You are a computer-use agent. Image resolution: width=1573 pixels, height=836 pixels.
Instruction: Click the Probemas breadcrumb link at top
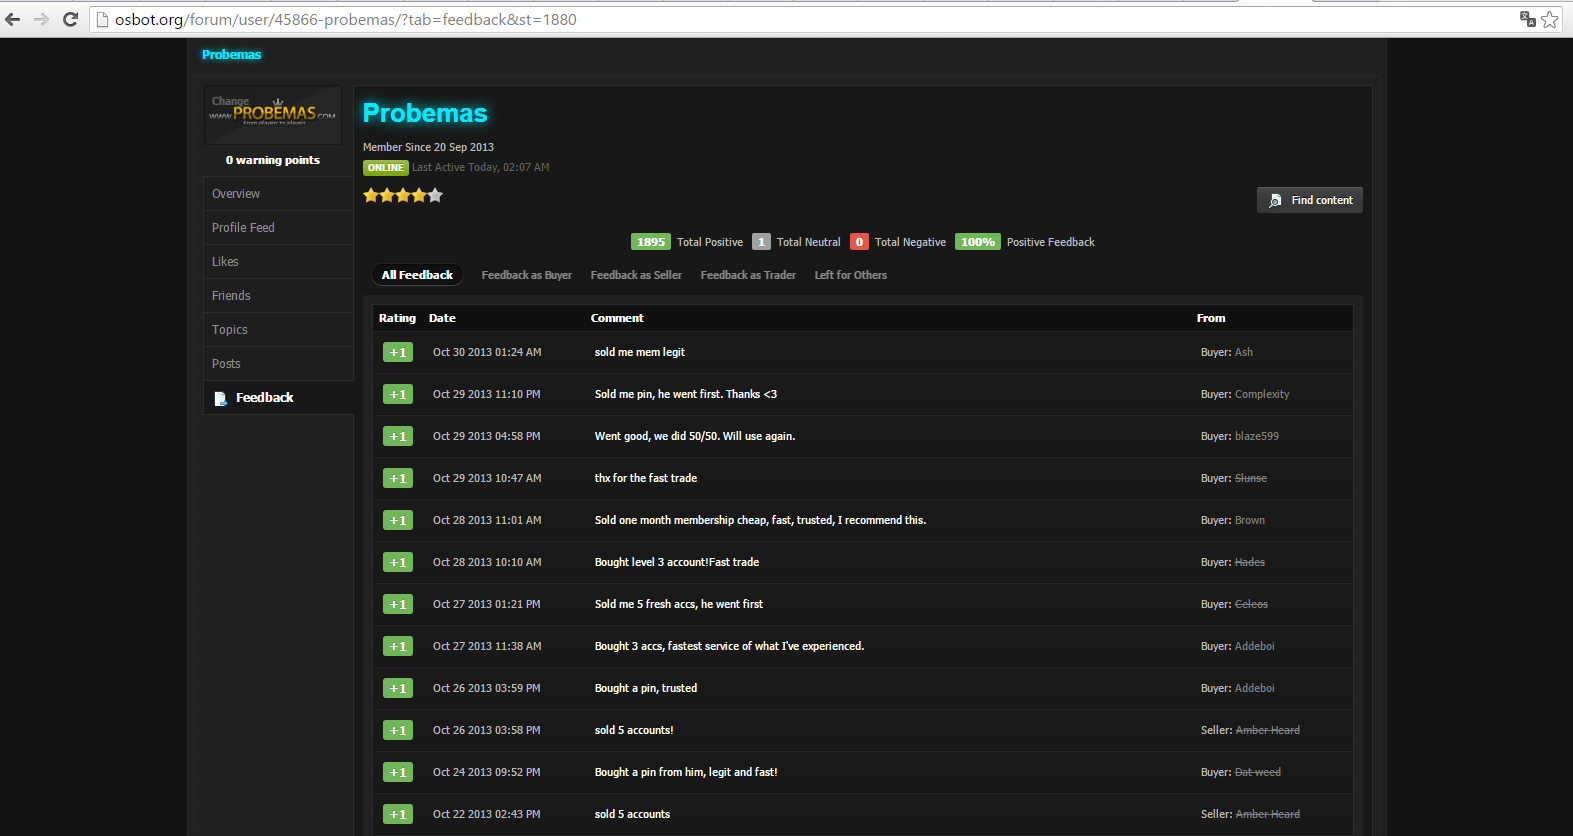pyautogui.click(x=231, y=55)
